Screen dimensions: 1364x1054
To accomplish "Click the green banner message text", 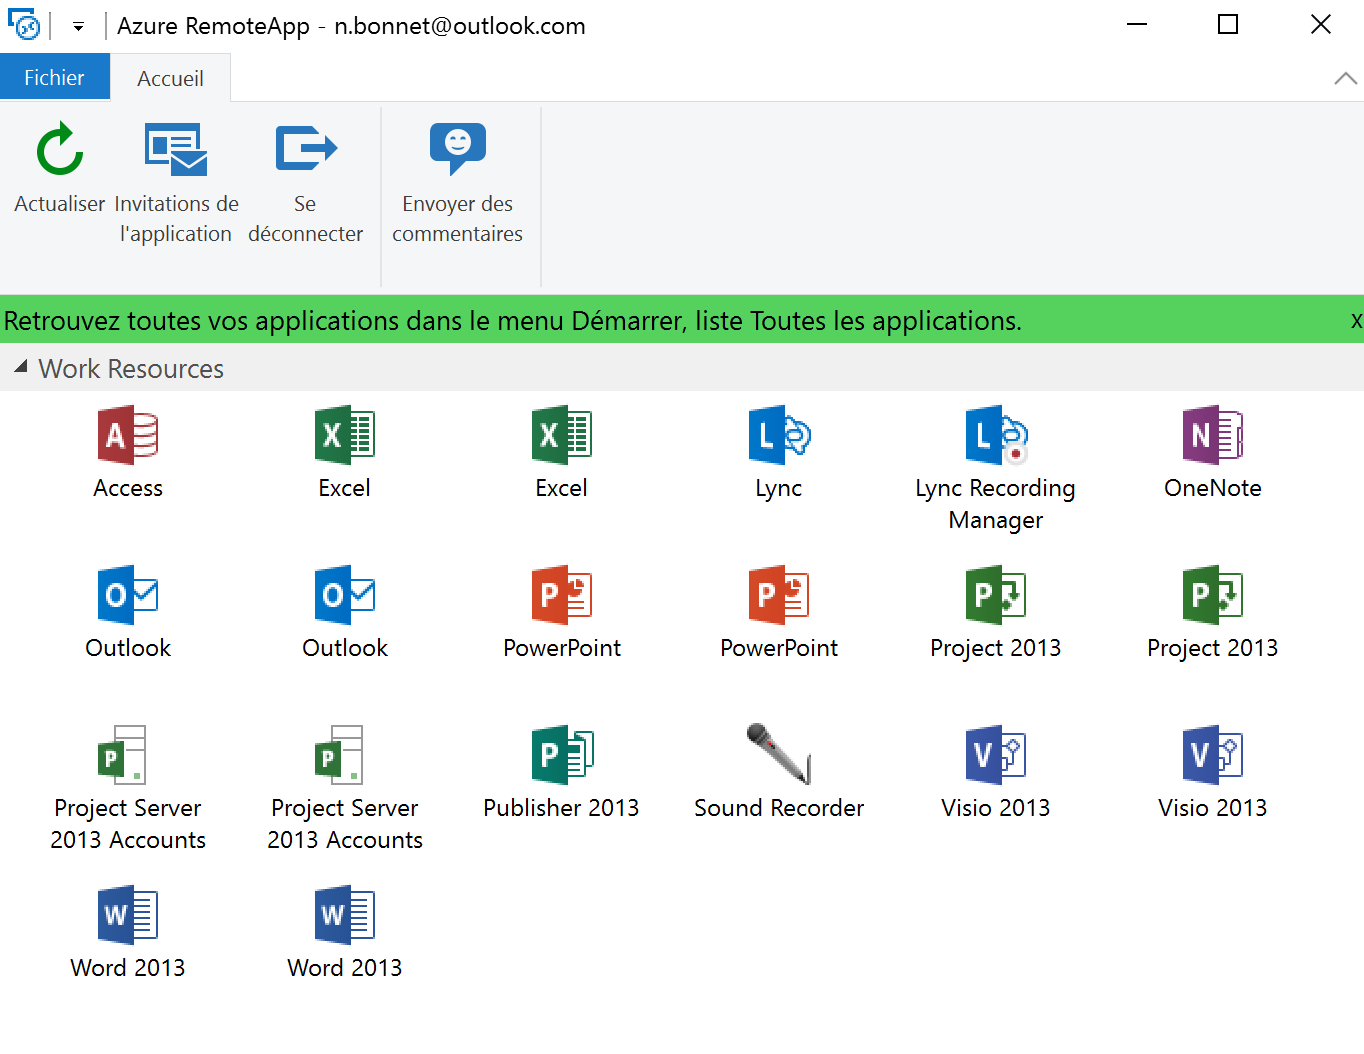I will 512,321.
